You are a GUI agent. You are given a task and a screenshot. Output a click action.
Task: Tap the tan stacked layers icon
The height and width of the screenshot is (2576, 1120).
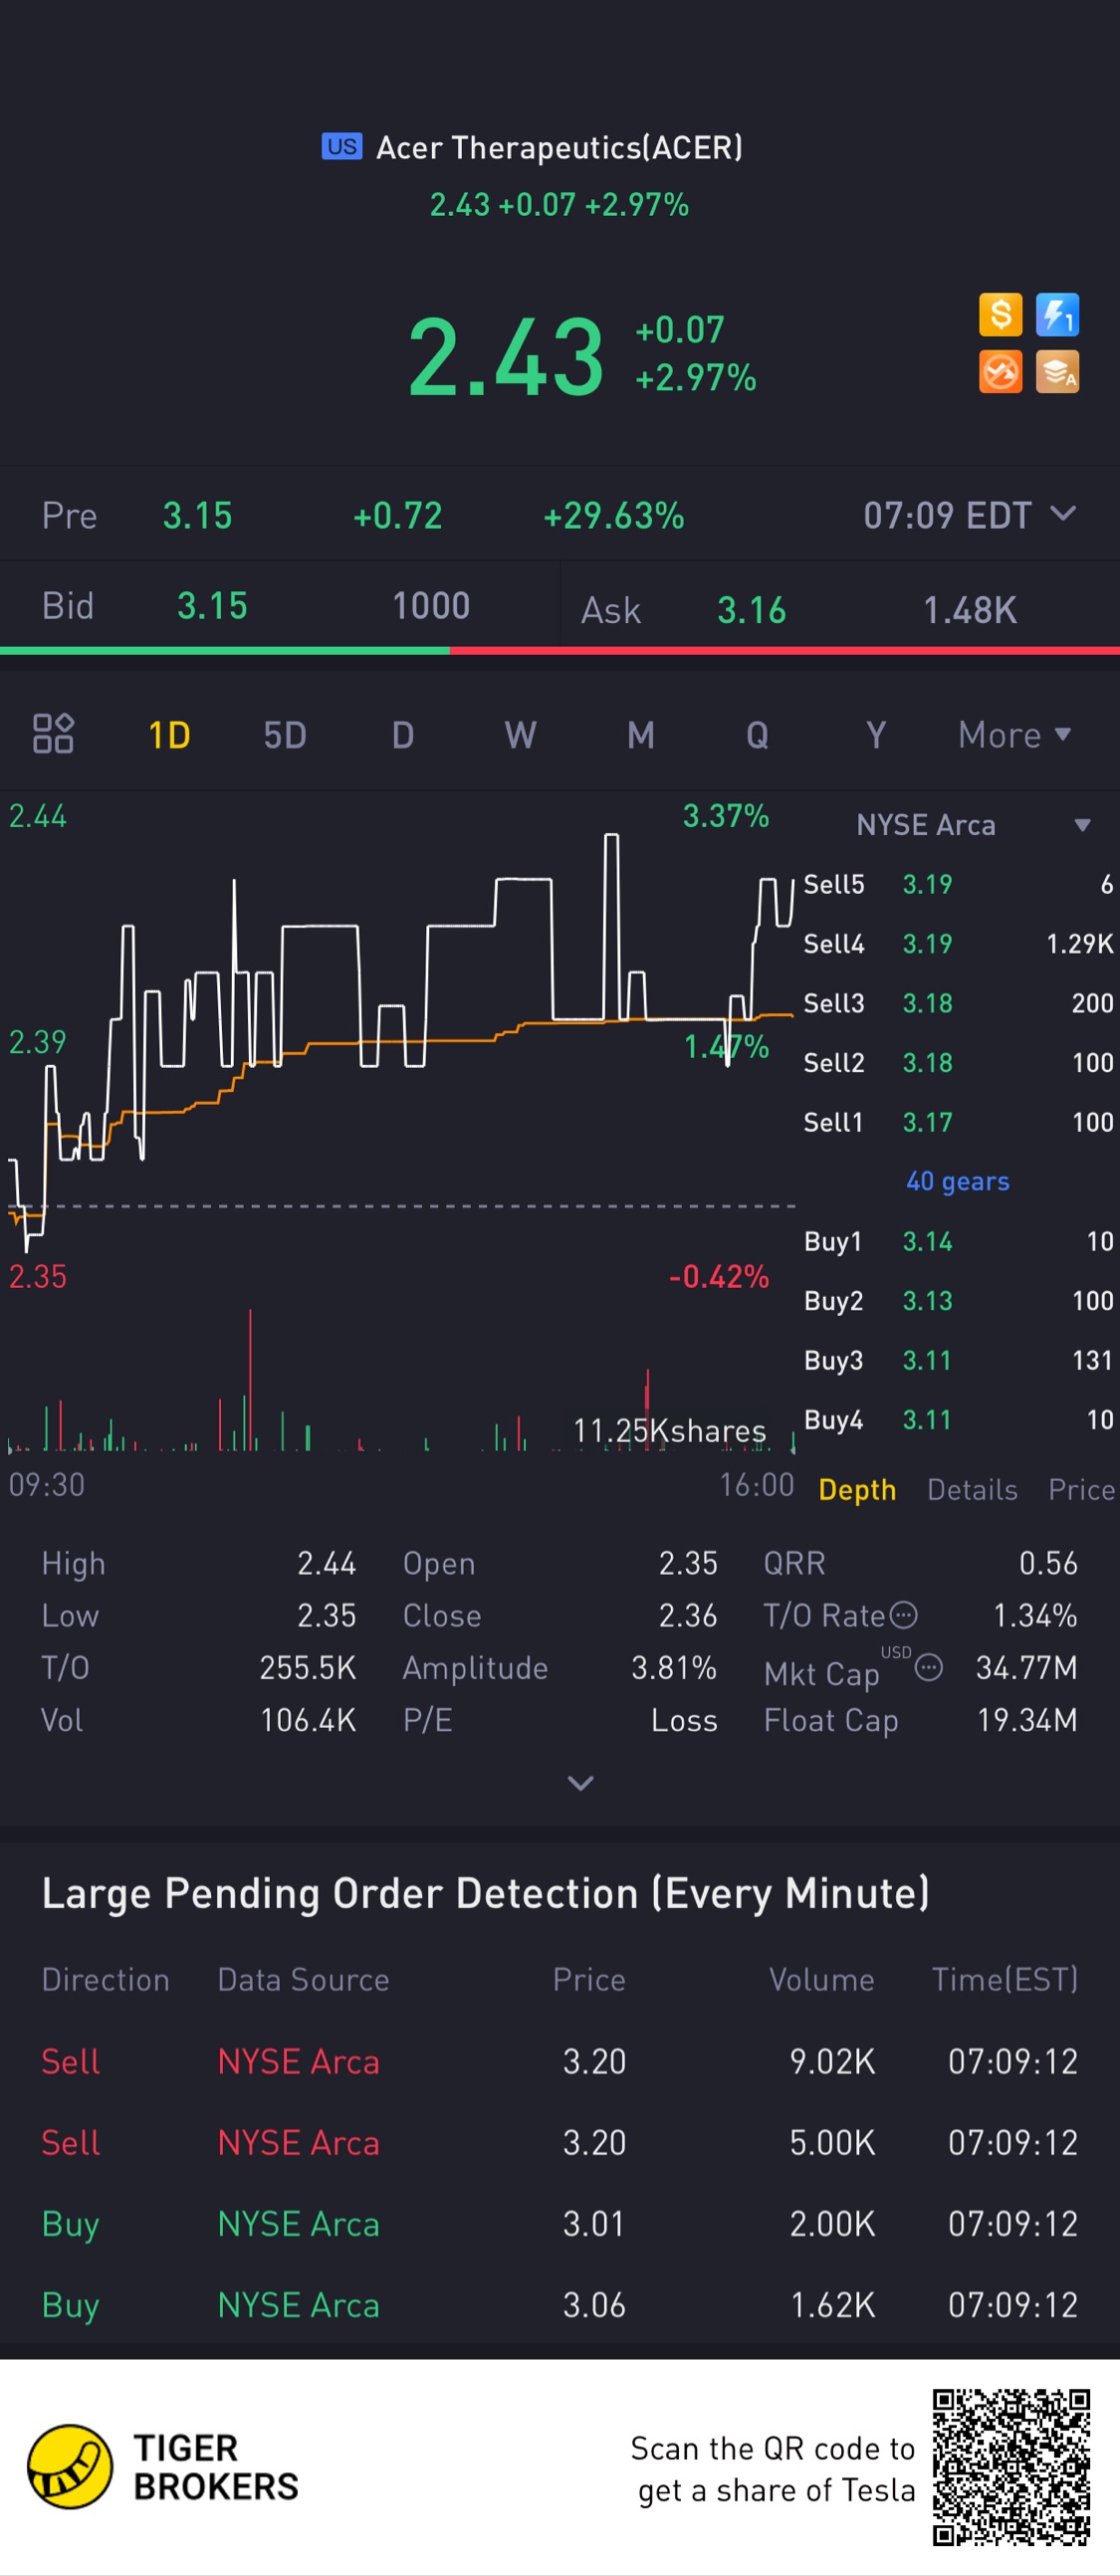(x=1057, y=372)
